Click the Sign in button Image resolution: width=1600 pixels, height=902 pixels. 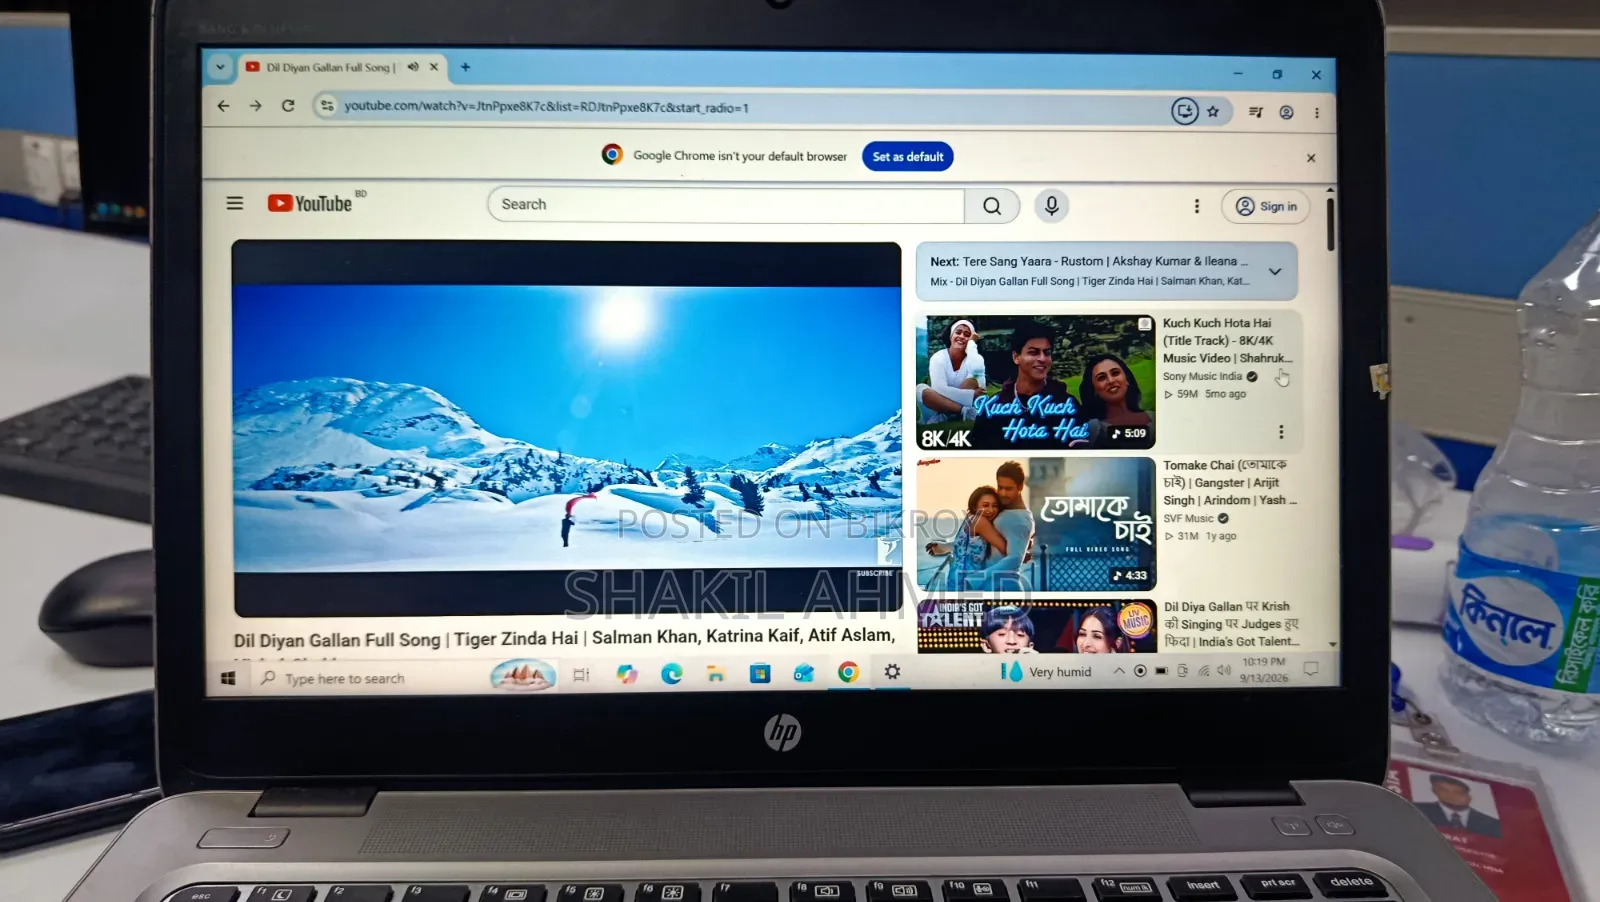[x=1266, y=206]
